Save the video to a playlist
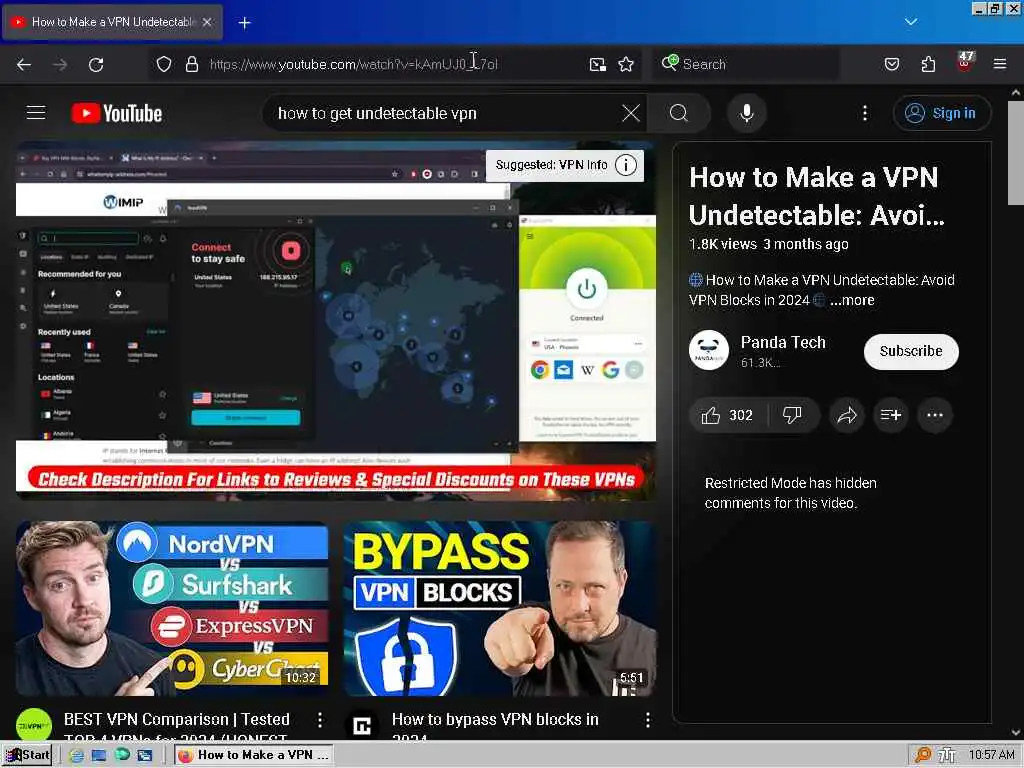Image resolution: width=1024 pixels, height=768 pixels. tap(891, 415)
